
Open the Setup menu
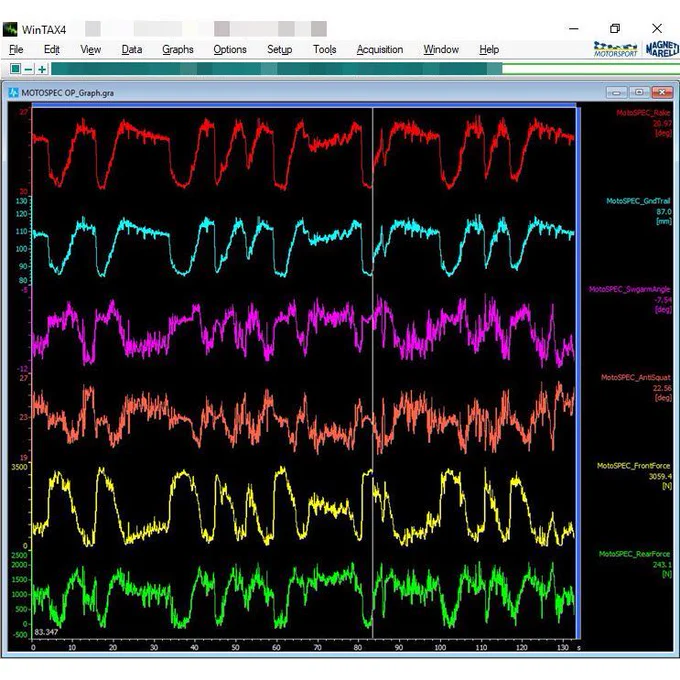tap(279, 49)
